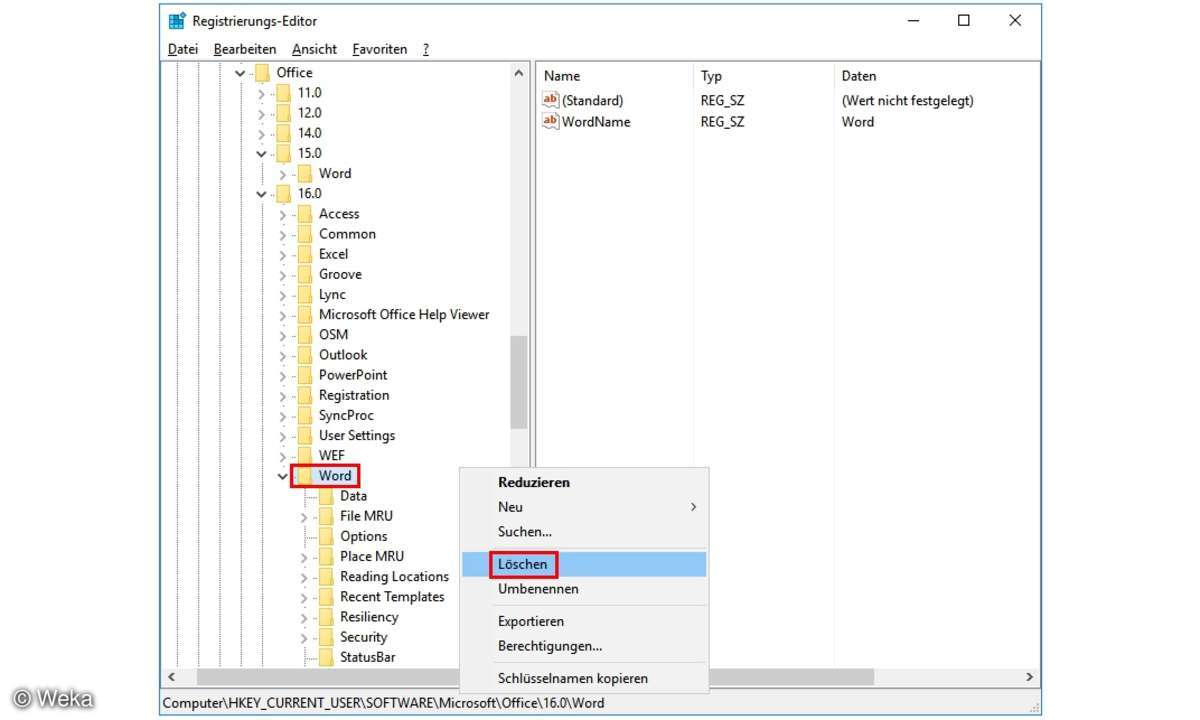The image size is (1200, 720).
Task: Click '(Wert nicht festgelegt)' data cell
Action: click(x=907, y=101)
